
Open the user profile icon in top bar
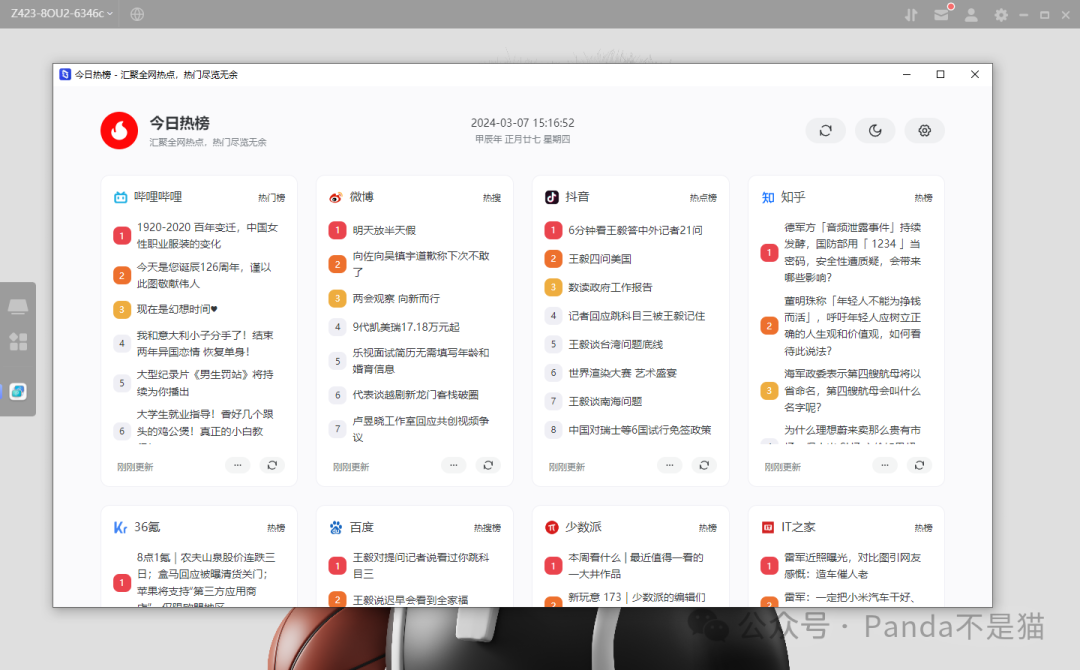[x=971, y=14]
